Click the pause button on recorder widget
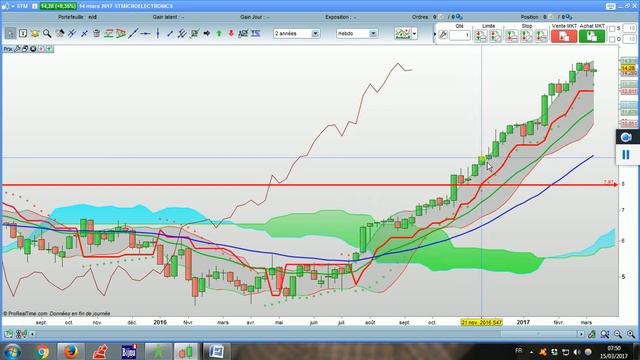Image resolution: width=640 pixels, height=360 pixels. (625, 155)
